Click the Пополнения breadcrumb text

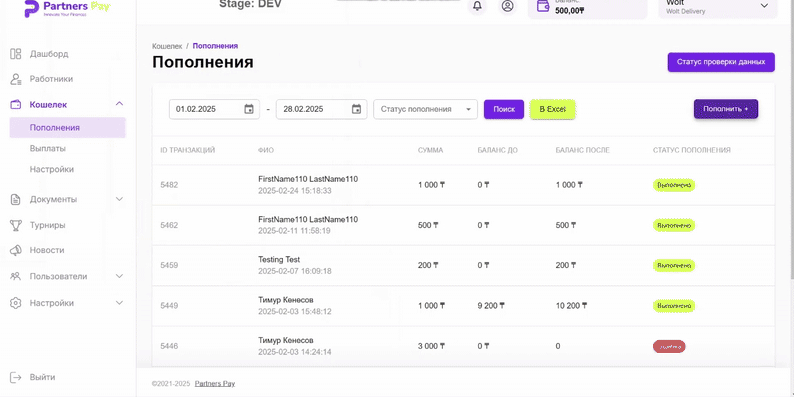coord(215,46)
